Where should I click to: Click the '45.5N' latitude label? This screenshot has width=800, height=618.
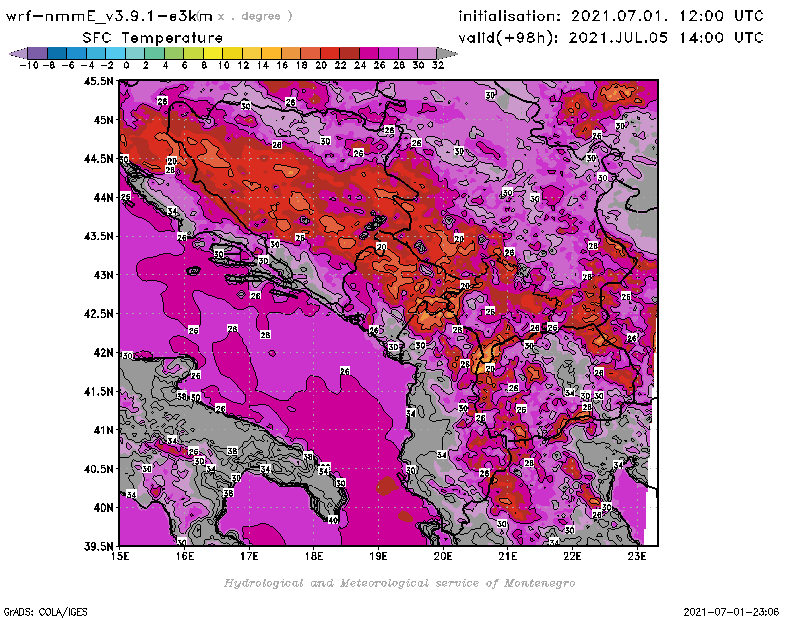coord(98,81)
